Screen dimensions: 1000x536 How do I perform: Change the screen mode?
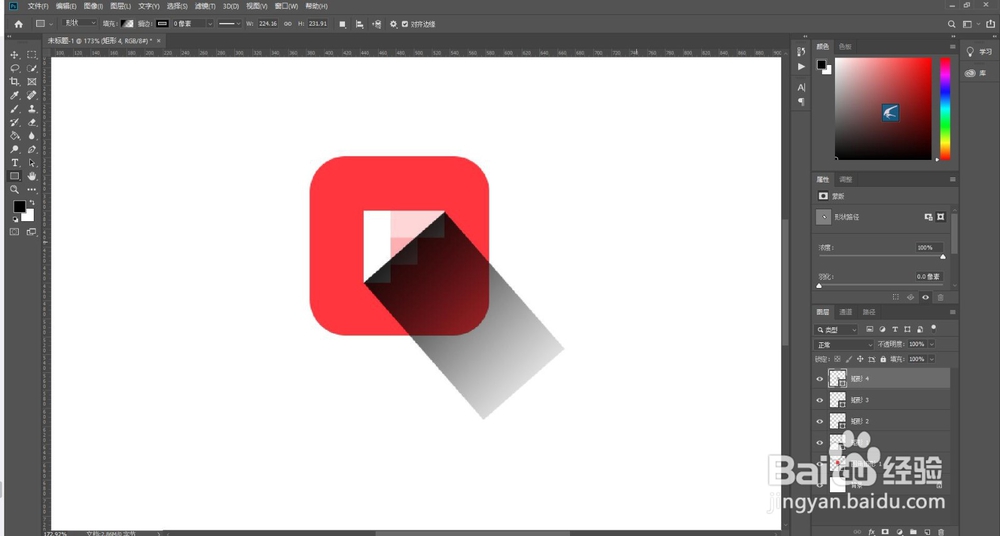point(32,232)
